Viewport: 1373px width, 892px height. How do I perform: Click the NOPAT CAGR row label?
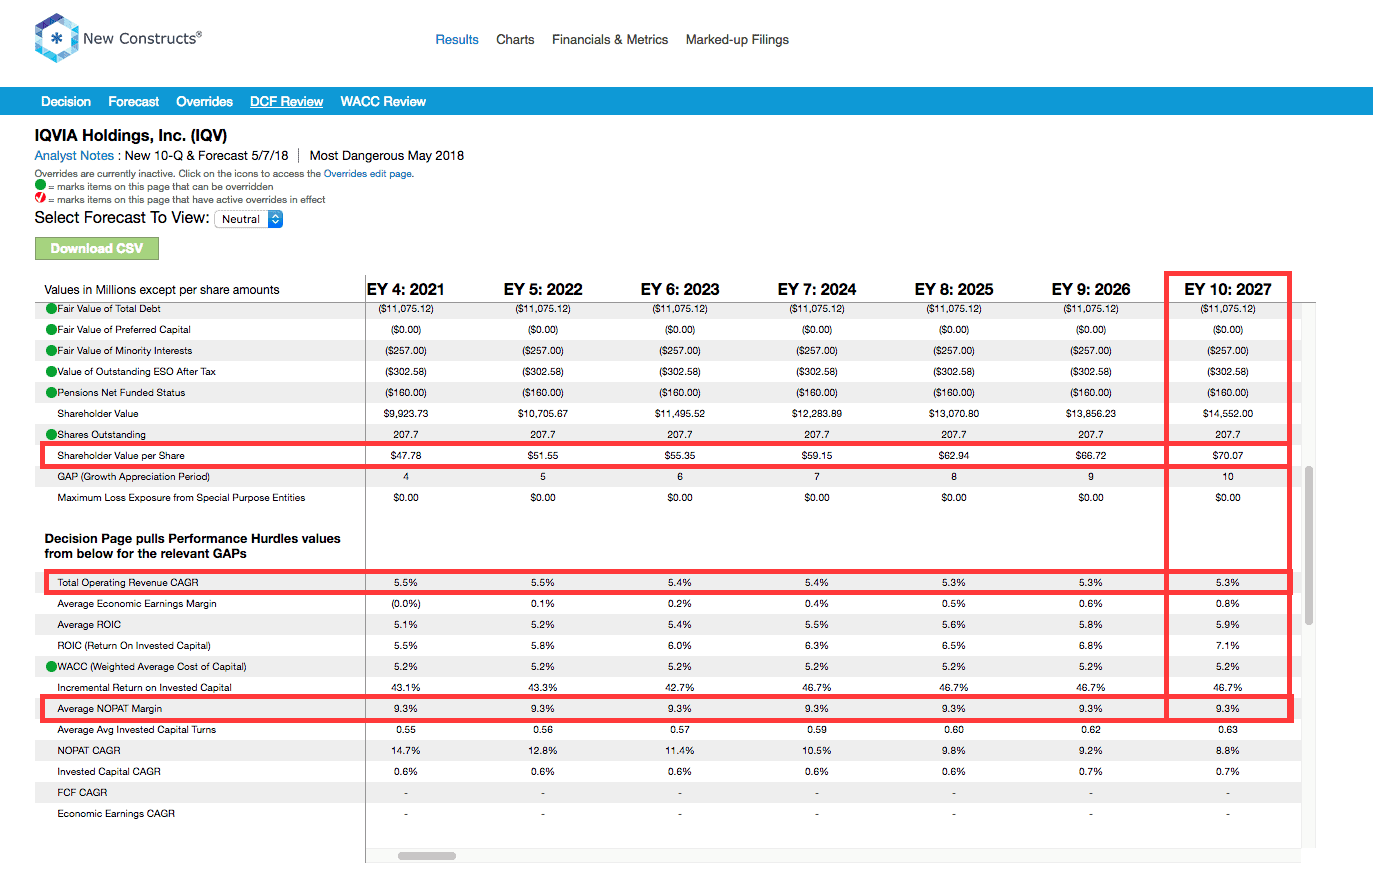(x=89, y=750)
